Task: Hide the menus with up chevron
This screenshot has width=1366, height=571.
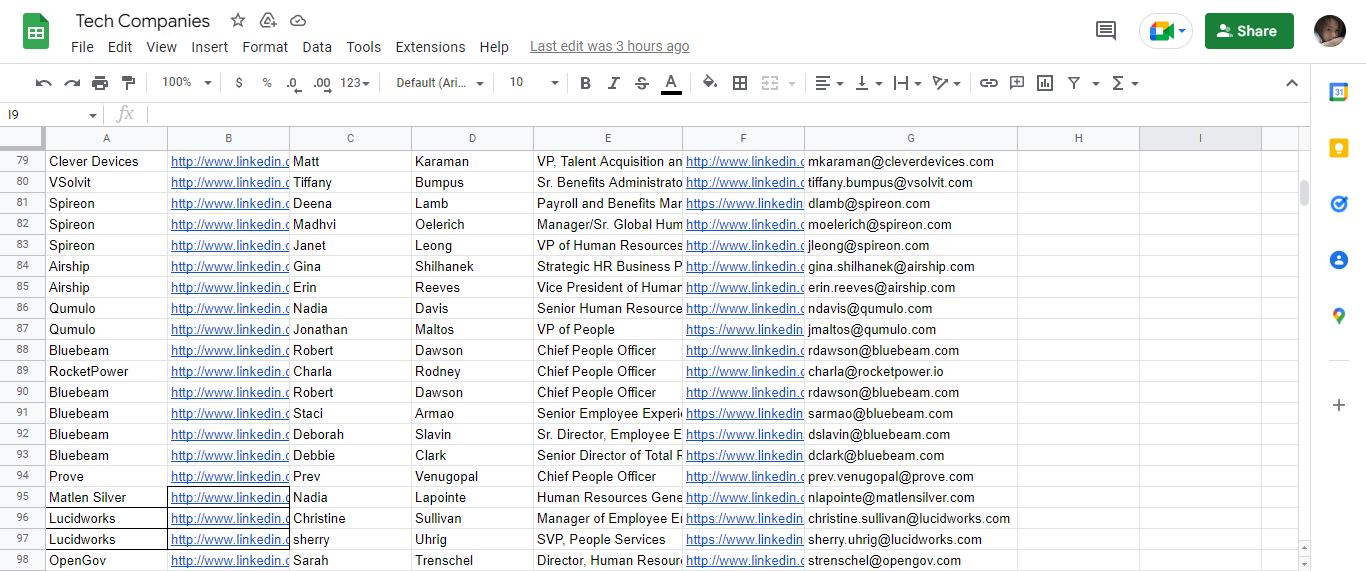Action: coord(1291,83)
